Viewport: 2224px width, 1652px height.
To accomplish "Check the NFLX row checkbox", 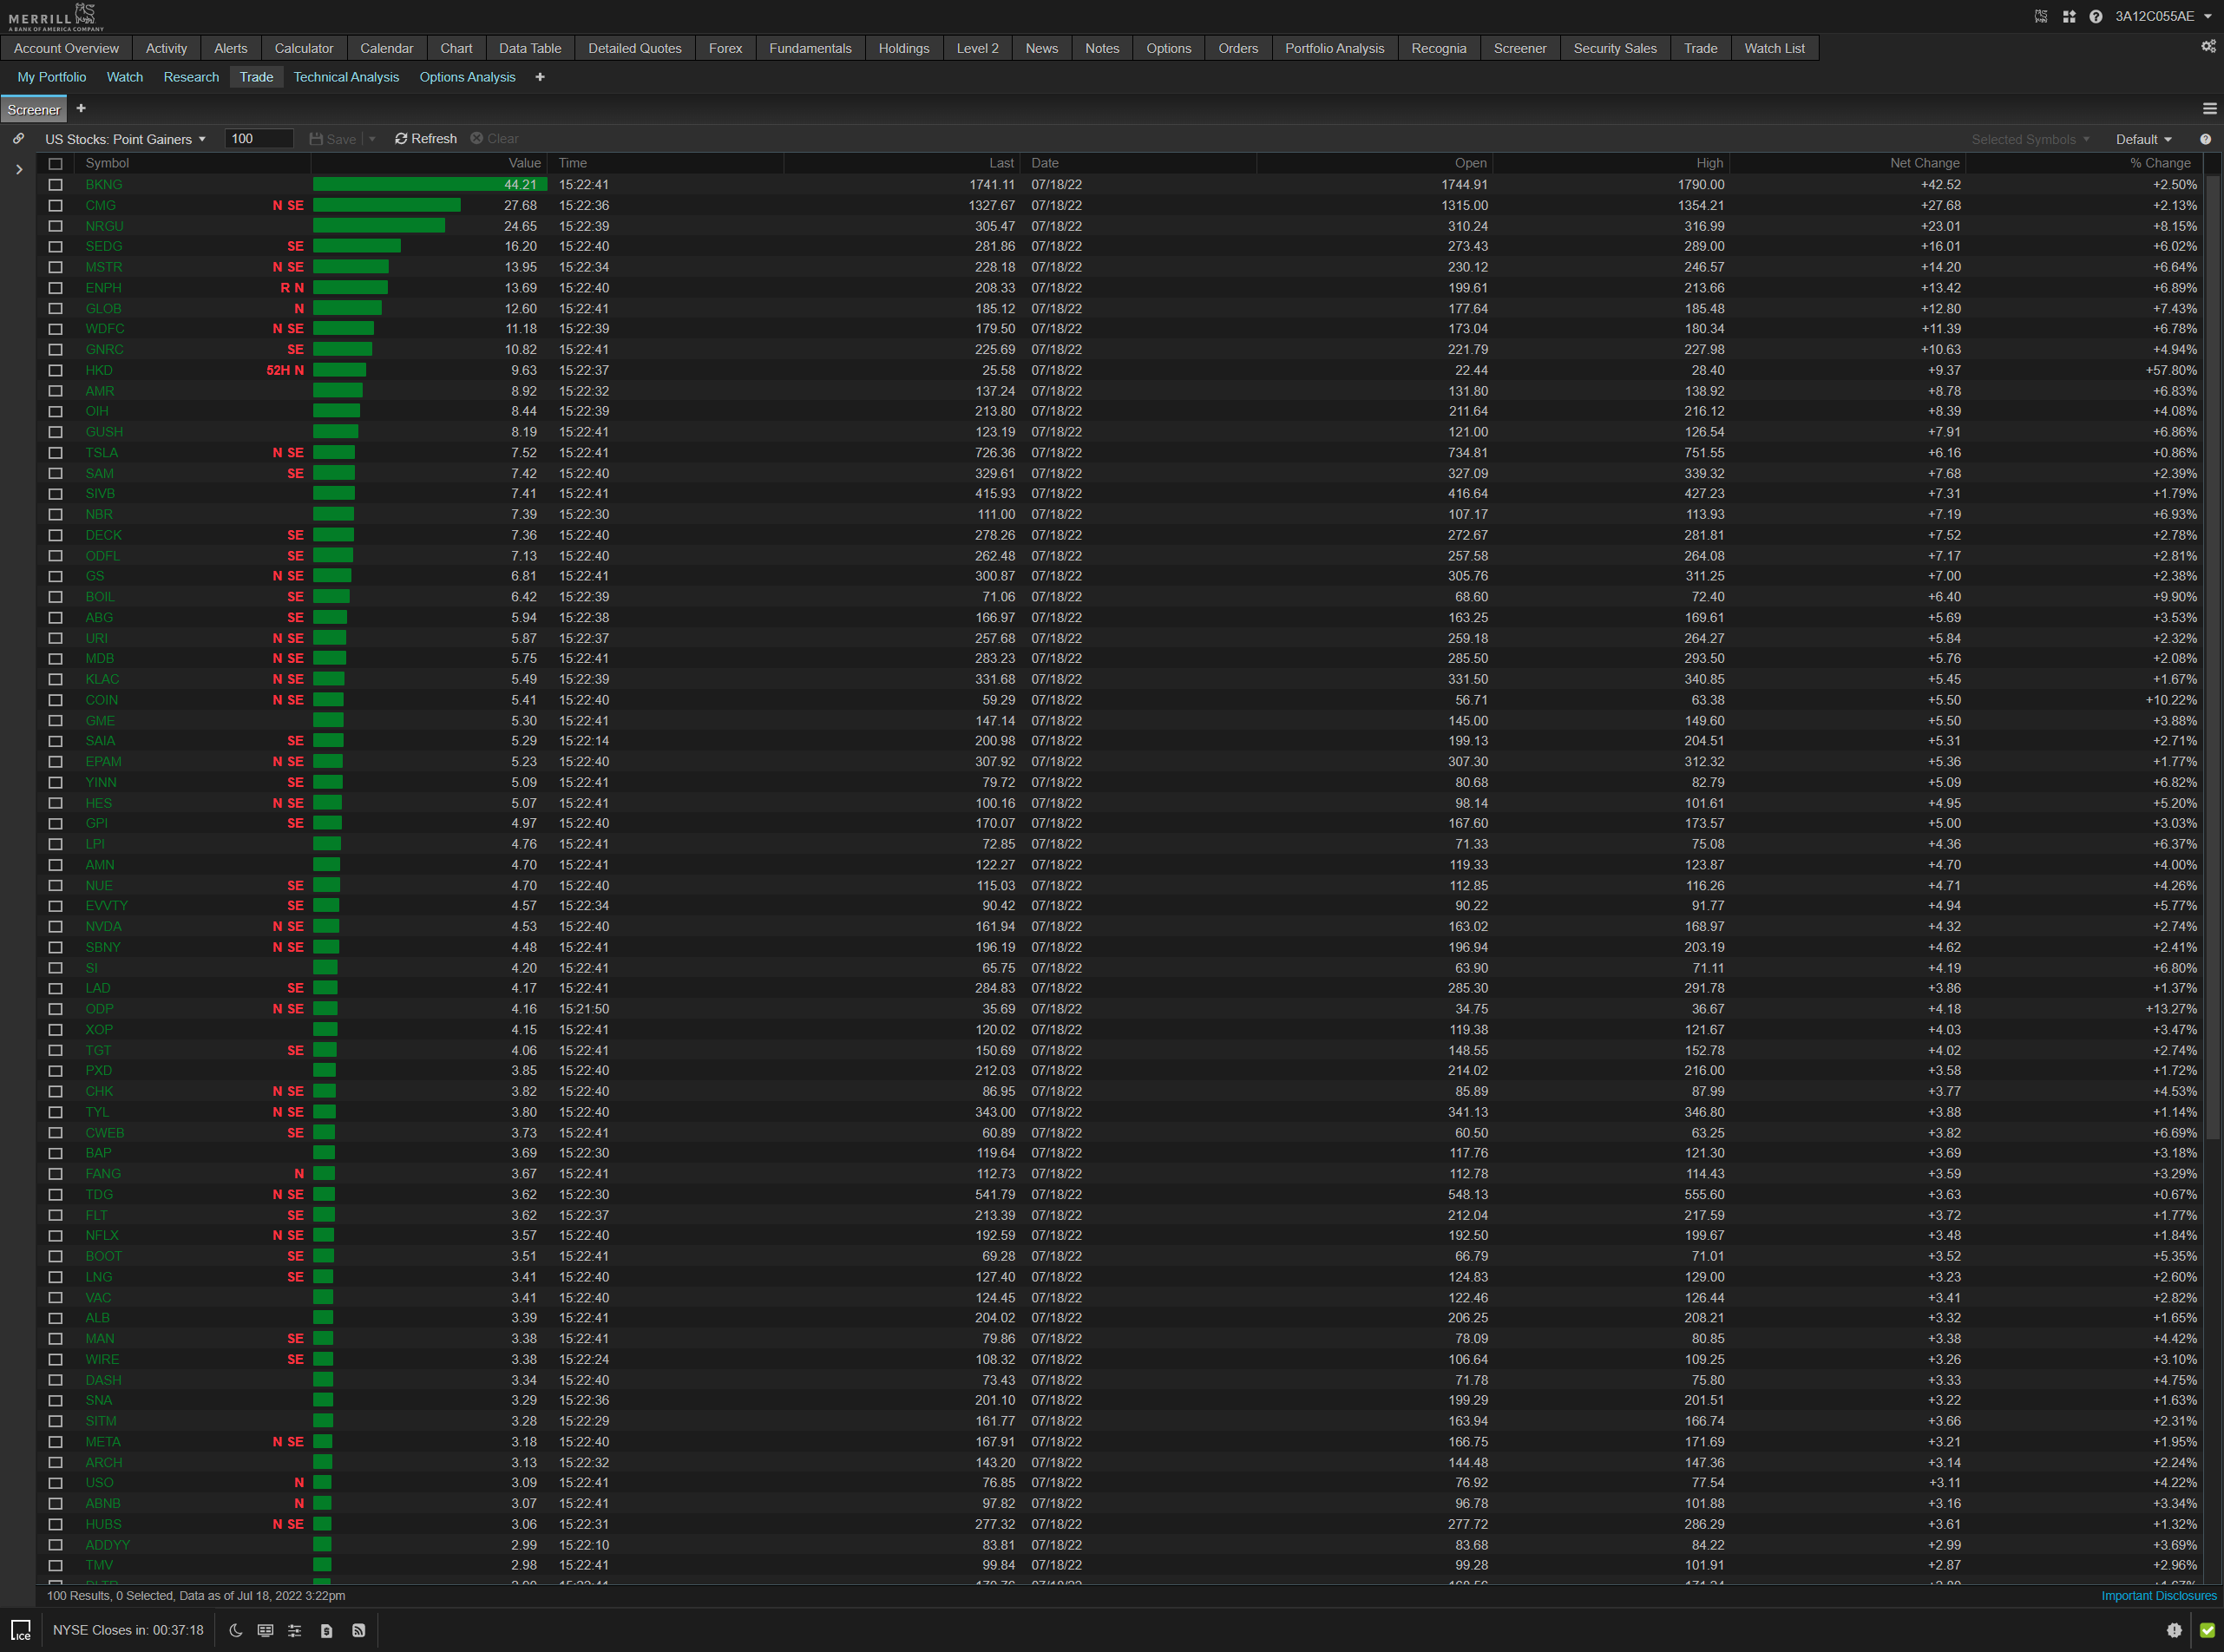I will [x=56, y=1236].
